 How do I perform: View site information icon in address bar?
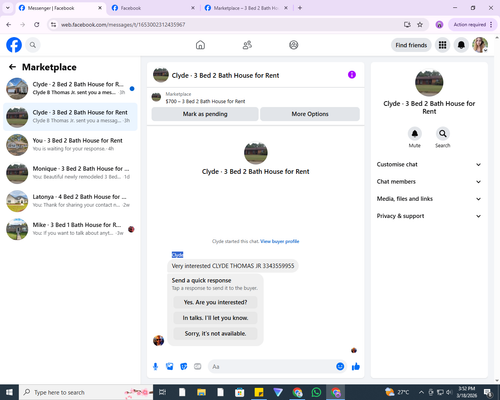(x=53, y=25)
